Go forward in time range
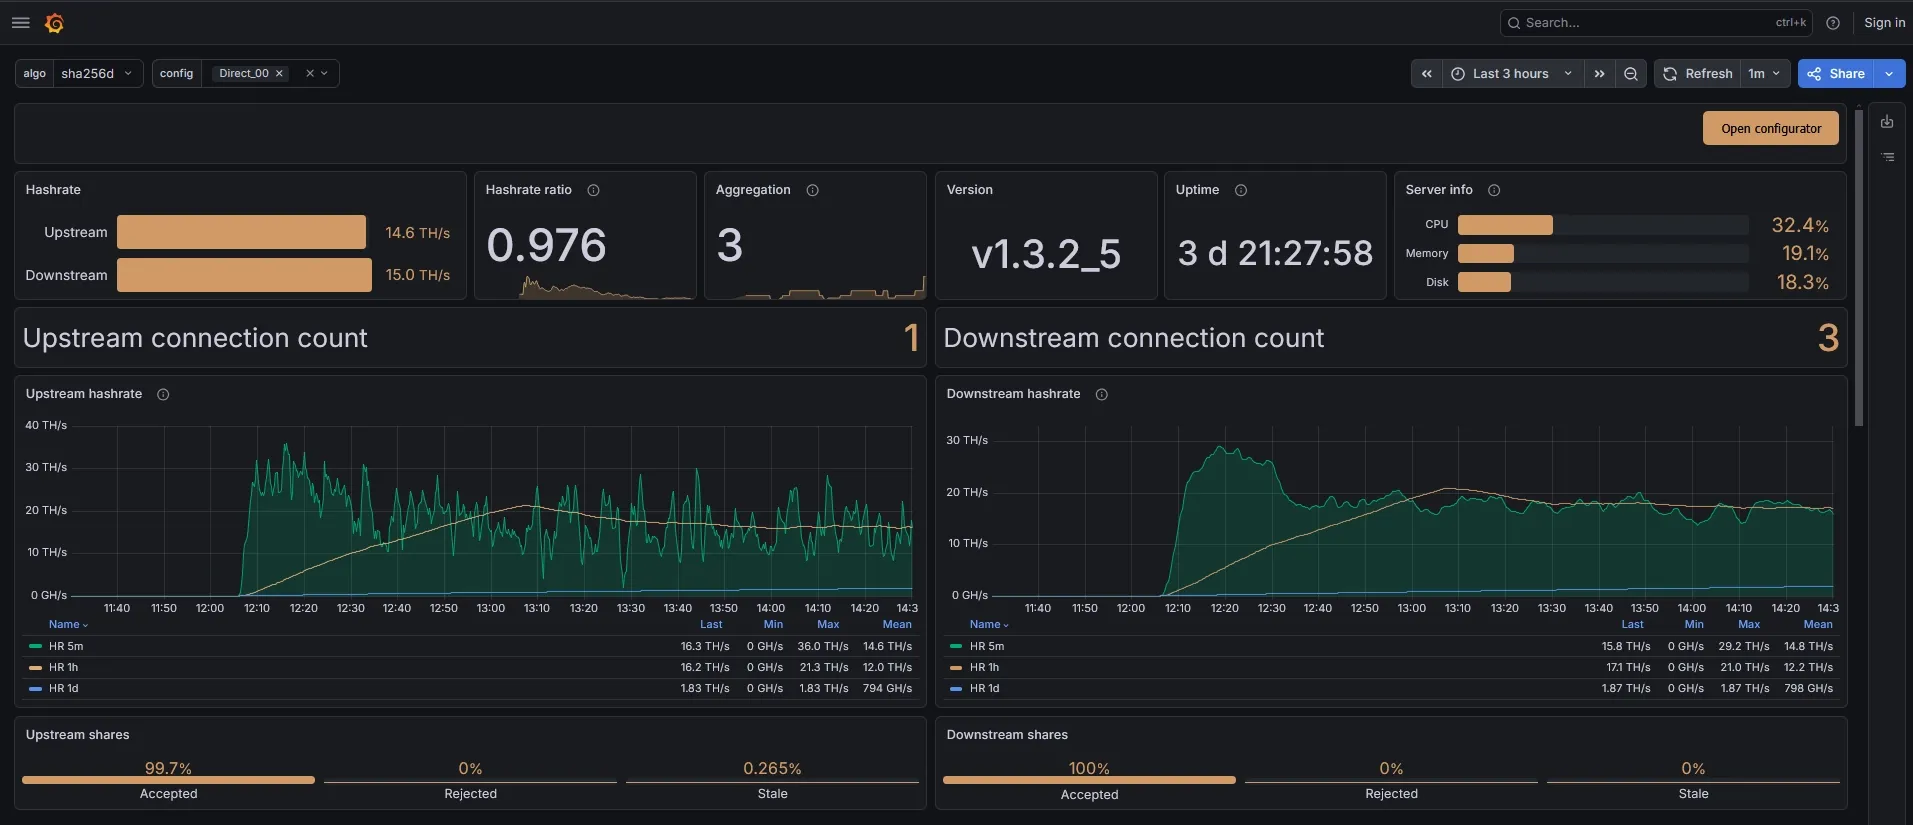 coord(1599,73)
